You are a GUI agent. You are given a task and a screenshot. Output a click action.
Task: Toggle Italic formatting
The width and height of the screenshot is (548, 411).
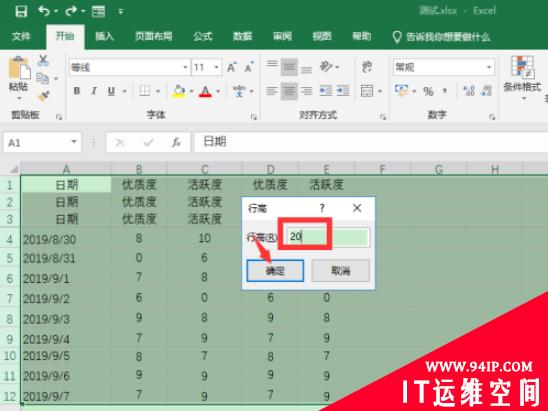[94, 91]
